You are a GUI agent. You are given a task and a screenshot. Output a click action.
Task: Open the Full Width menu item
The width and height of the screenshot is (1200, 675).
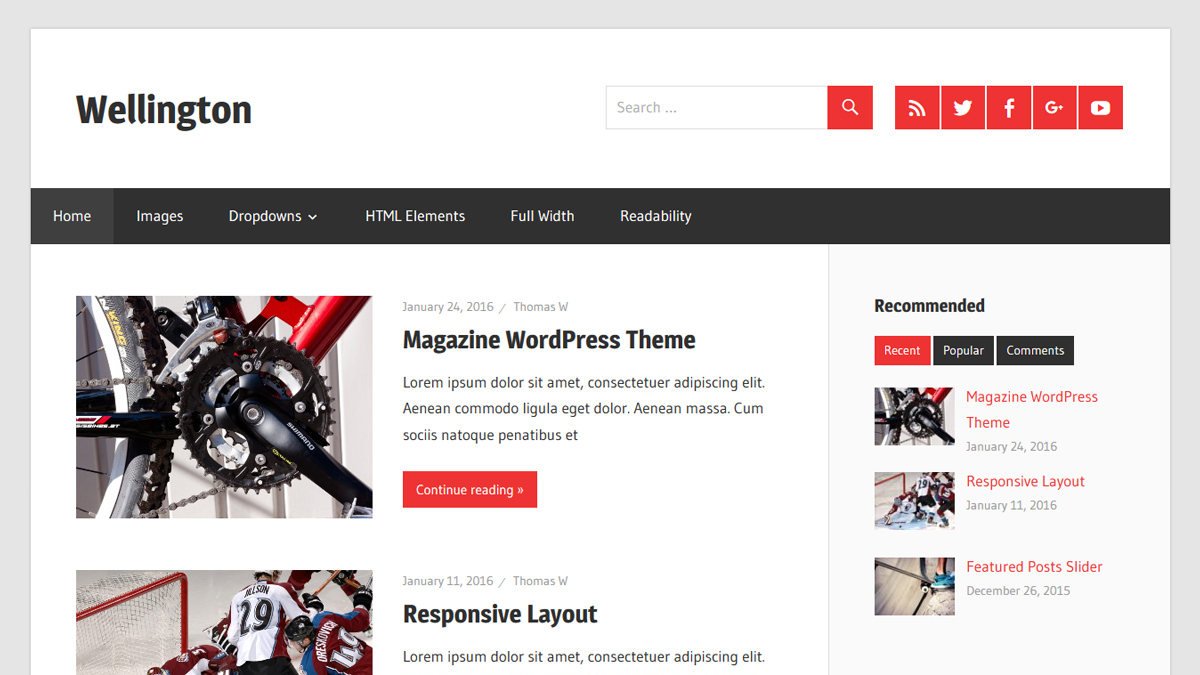click(542, 216)
